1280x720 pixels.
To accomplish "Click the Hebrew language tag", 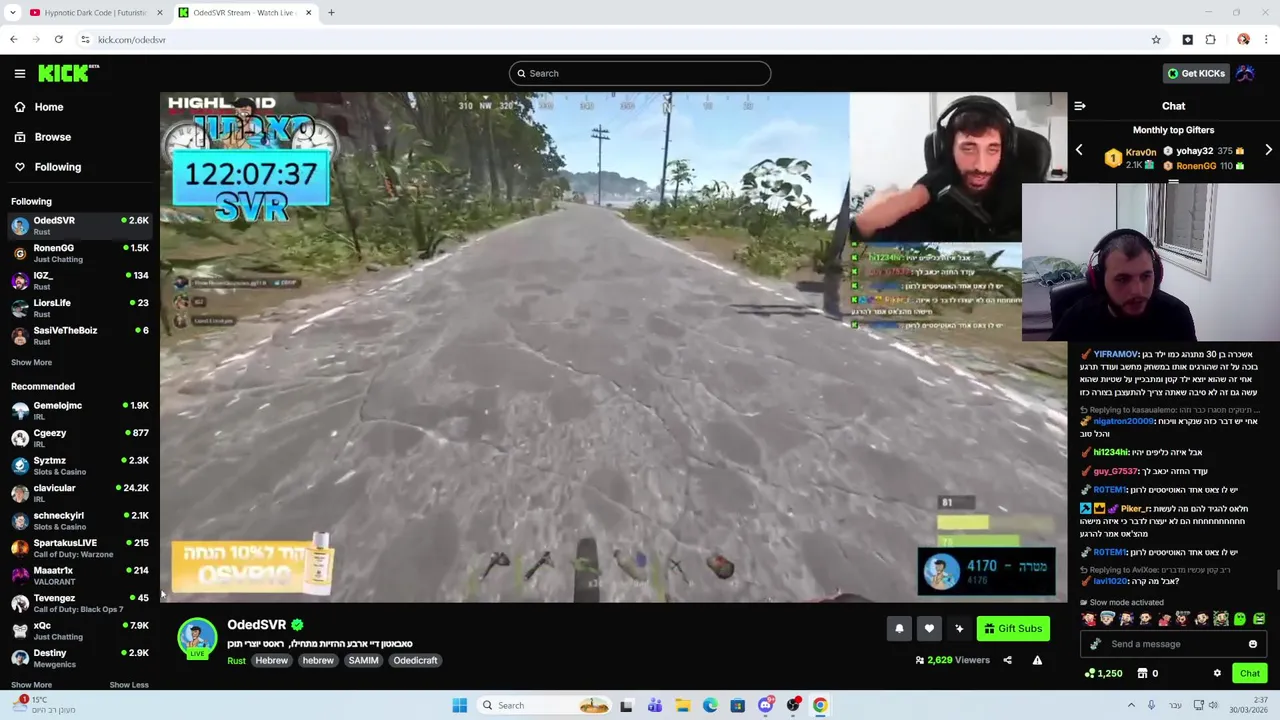I will (x=271, y=660).
